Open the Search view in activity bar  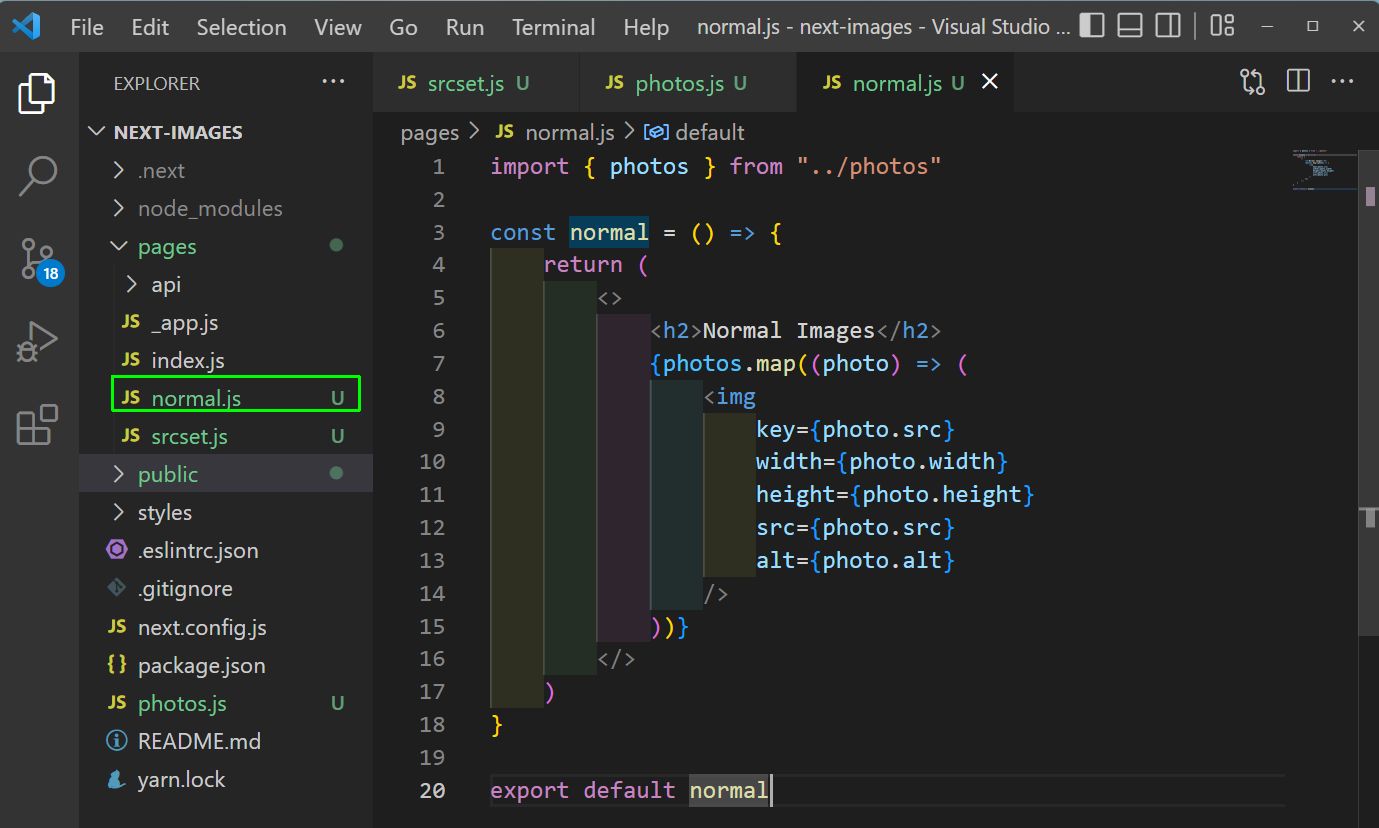click(37, 175)
